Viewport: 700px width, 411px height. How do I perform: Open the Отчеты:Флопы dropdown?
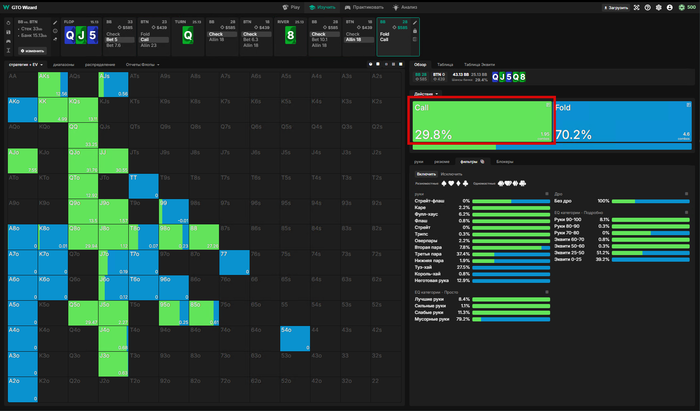click(x=142, y=65)
